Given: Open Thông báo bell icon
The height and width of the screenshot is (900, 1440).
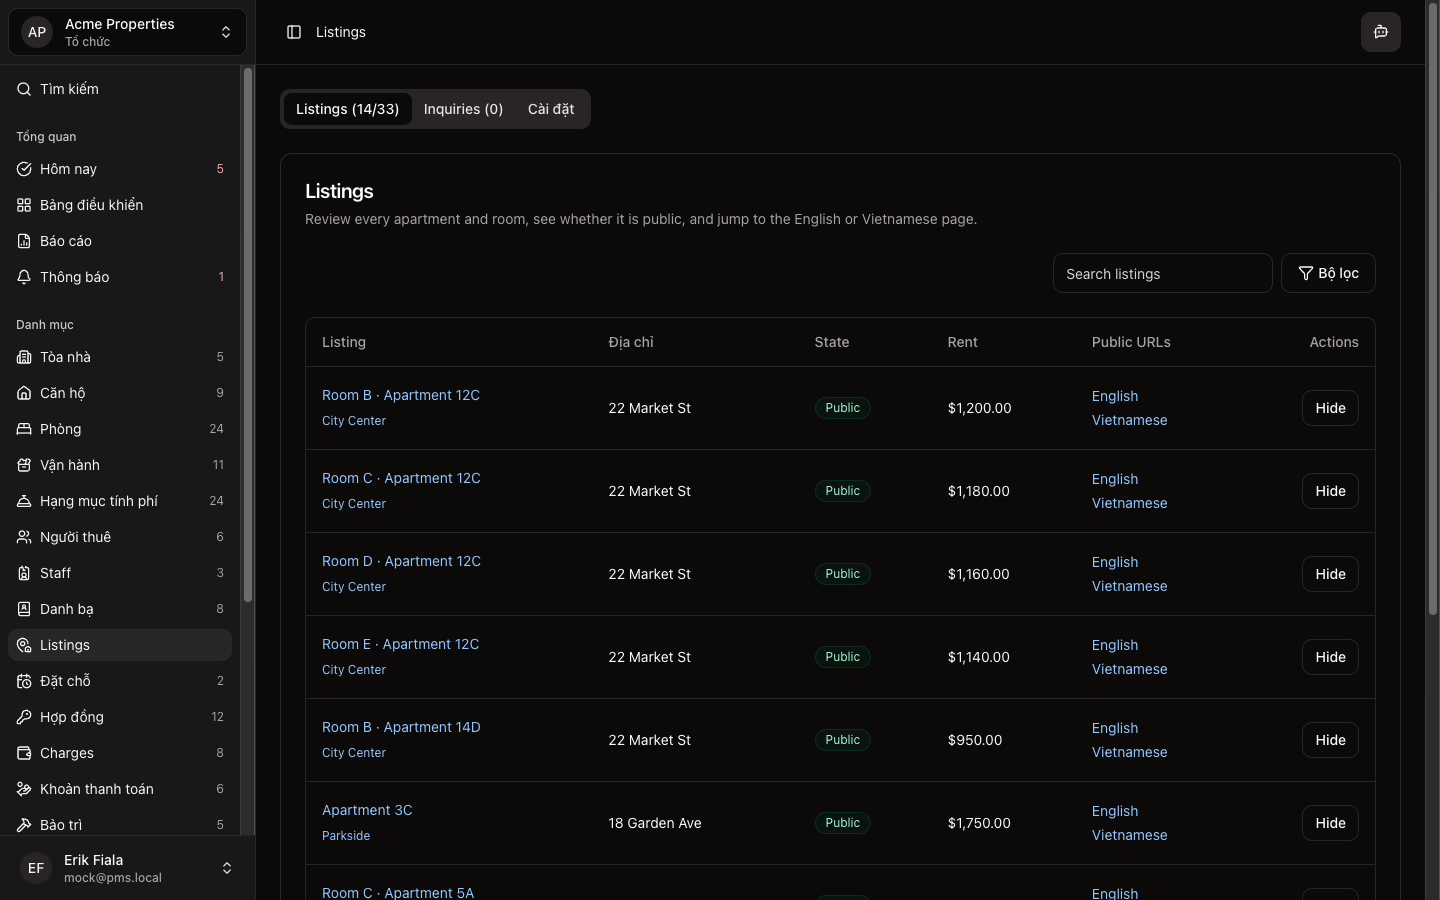Looking at the screenshot, I should (24, 277).
